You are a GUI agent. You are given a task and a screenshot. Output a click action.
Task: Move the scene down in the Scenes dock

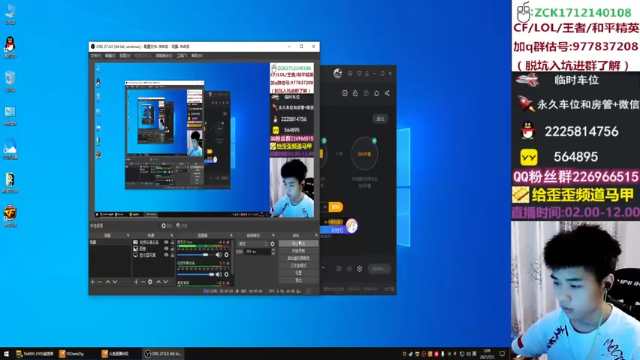pos(115,282)
